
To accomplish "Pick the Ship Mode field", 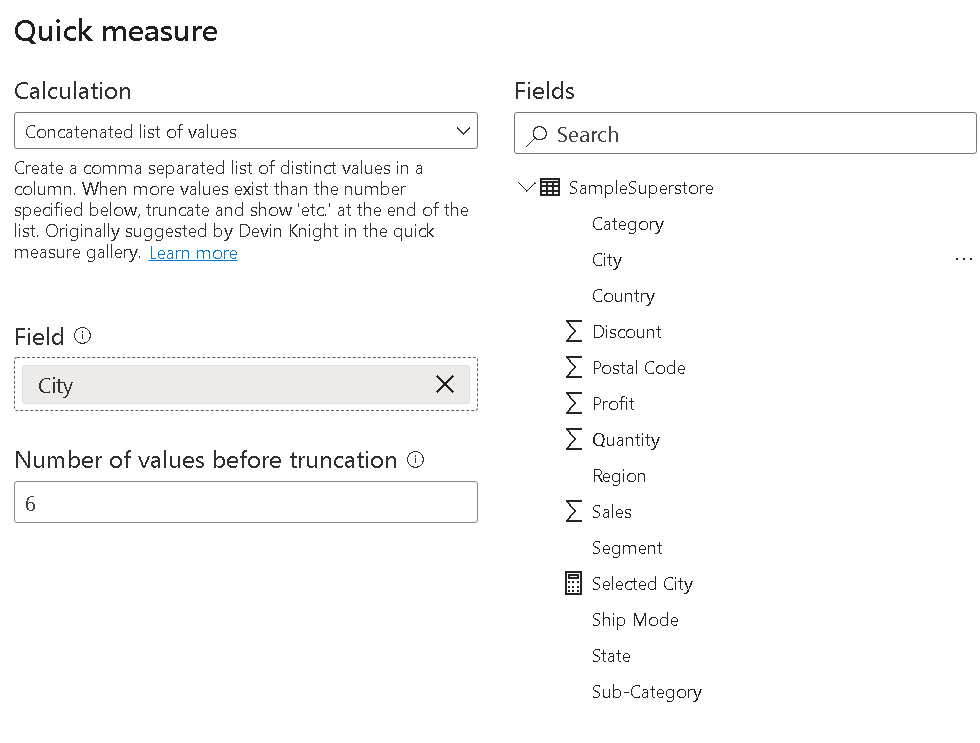I will [635, 620].
